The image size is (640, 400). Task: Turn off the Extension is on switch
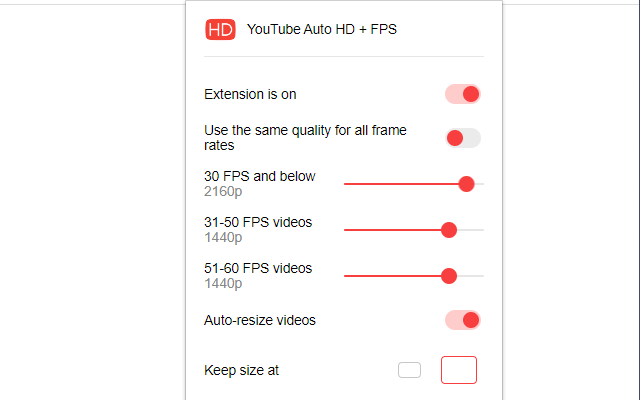click(x=463, y=94)
